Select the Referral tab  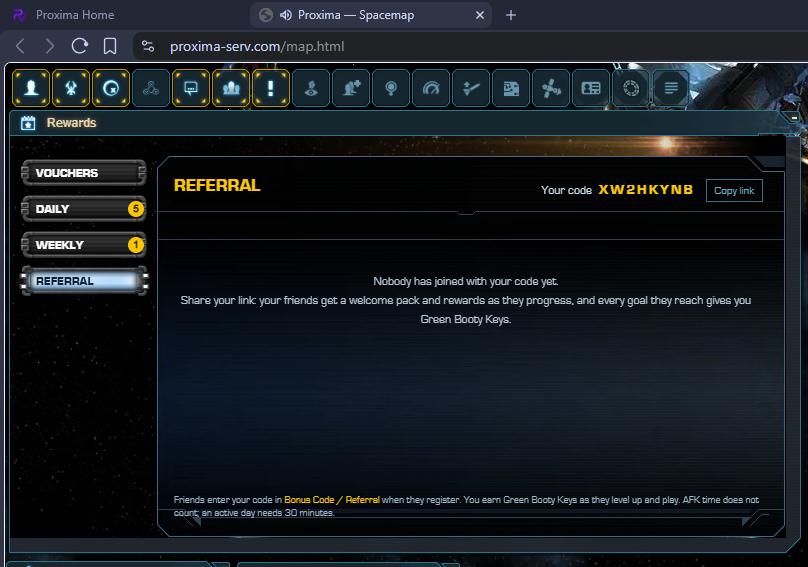pos(83,281)
